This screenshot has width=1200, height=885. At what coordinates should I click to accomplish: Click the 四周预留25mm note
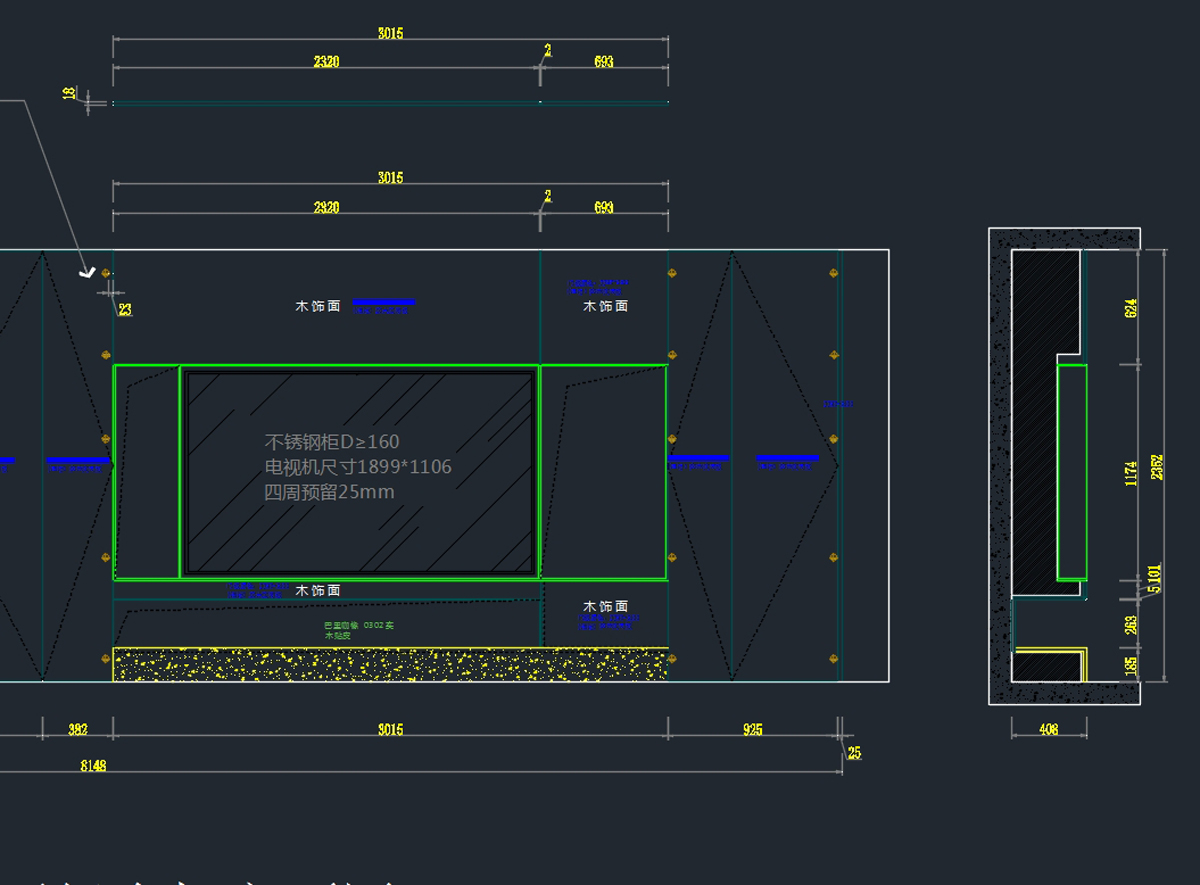(x=329, y=492)
